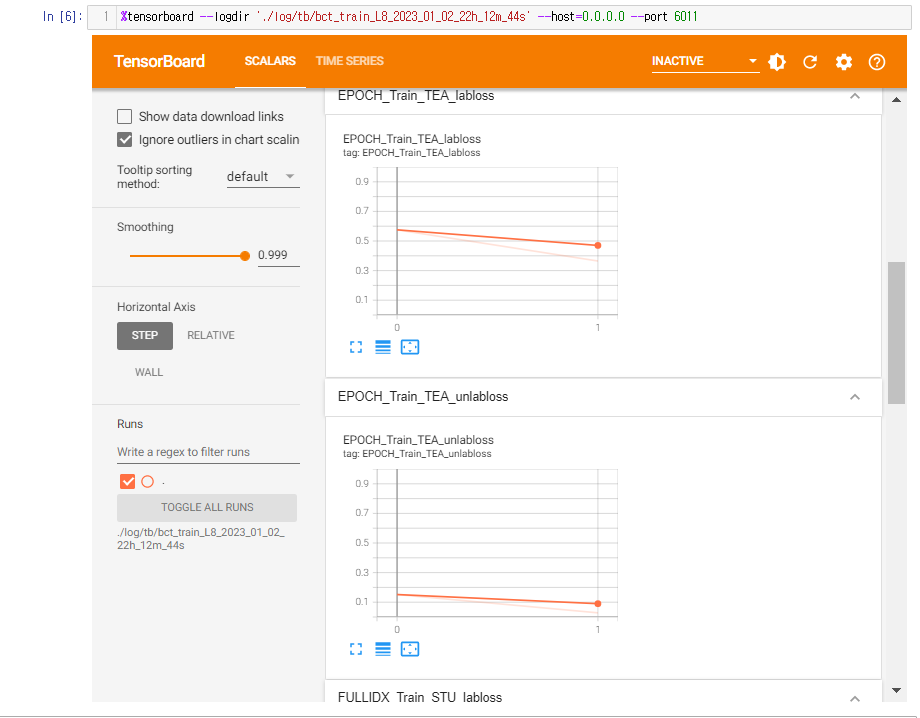
Task: Click the log directory path text under runs
Action: tap(201, 538)
